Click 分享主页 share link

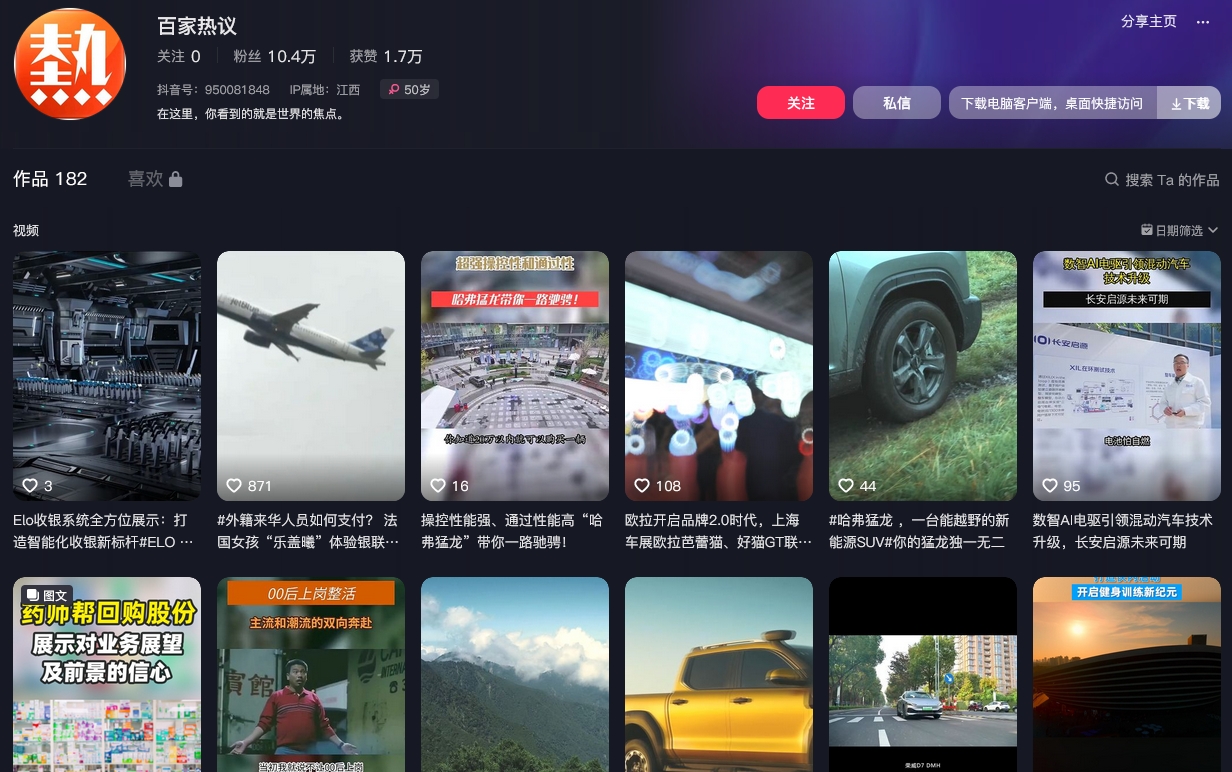click(1149, 22)
